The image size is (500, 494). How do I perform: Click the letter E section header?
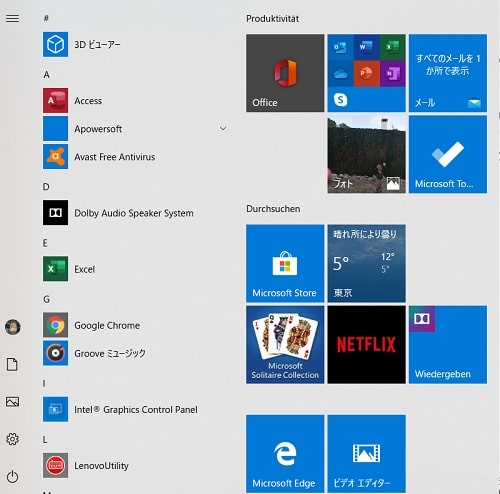tap(45, 243)
